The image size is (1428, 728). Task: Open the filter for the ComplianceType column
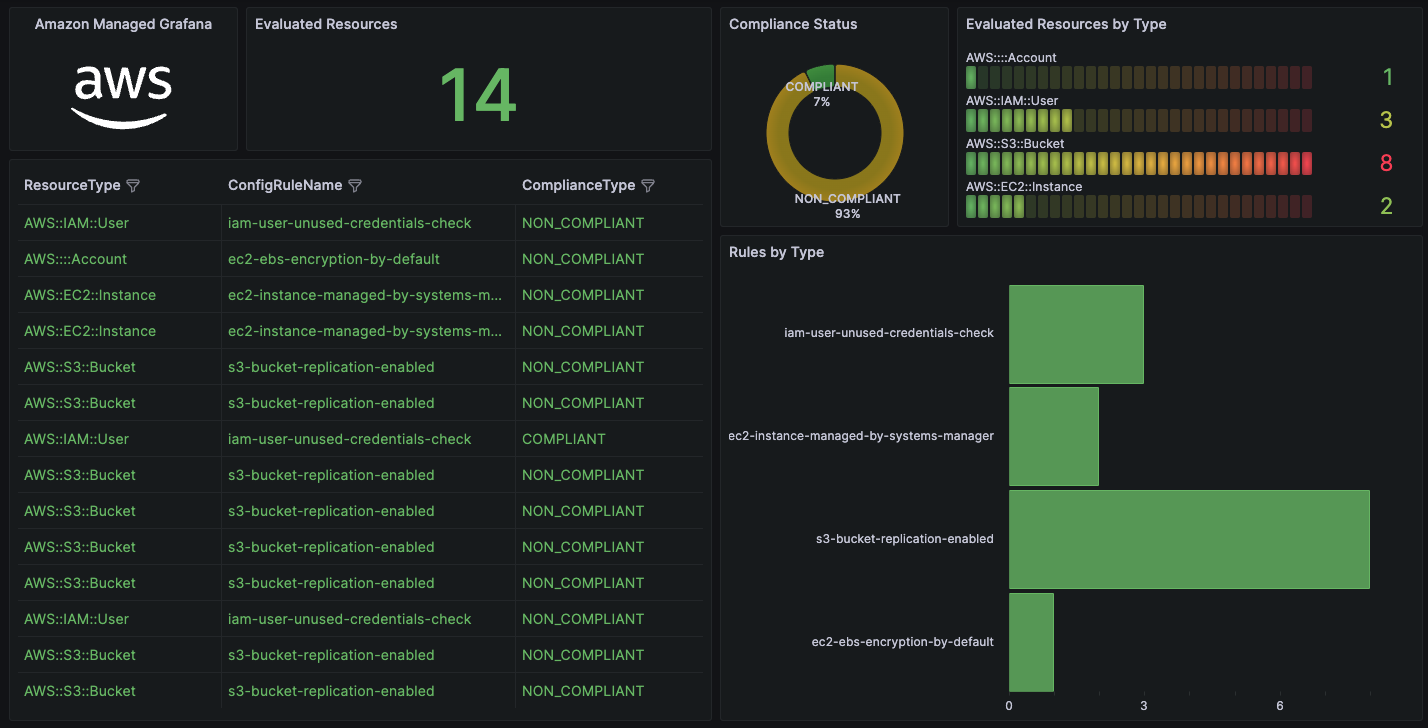tap(648, 184)
